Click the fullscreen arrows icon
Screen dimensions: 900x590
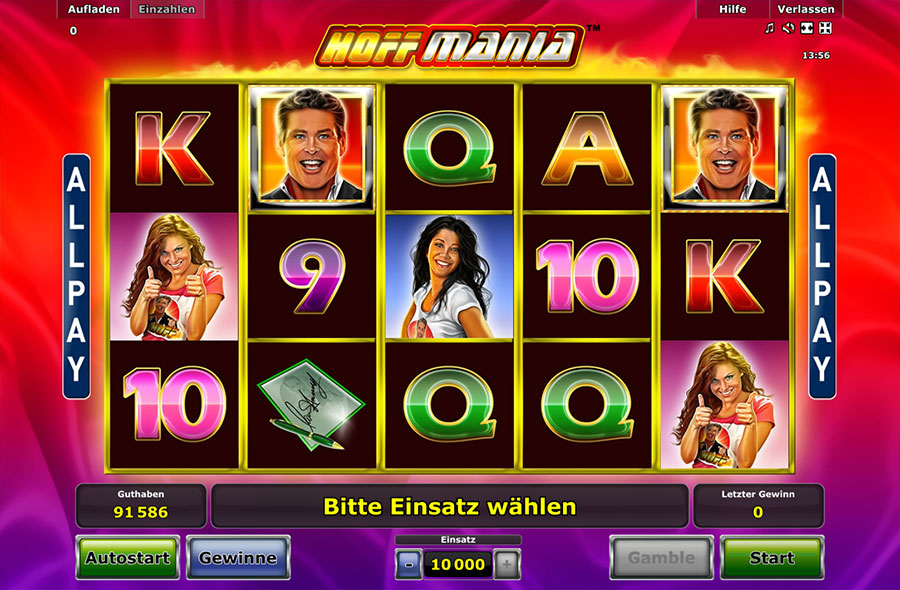825,28
